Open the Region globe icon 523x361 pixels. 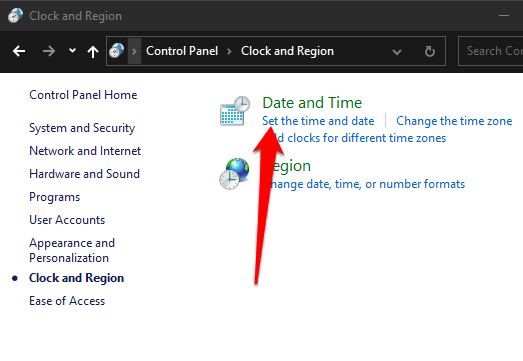pyautogui.click(x=234, y=173)
